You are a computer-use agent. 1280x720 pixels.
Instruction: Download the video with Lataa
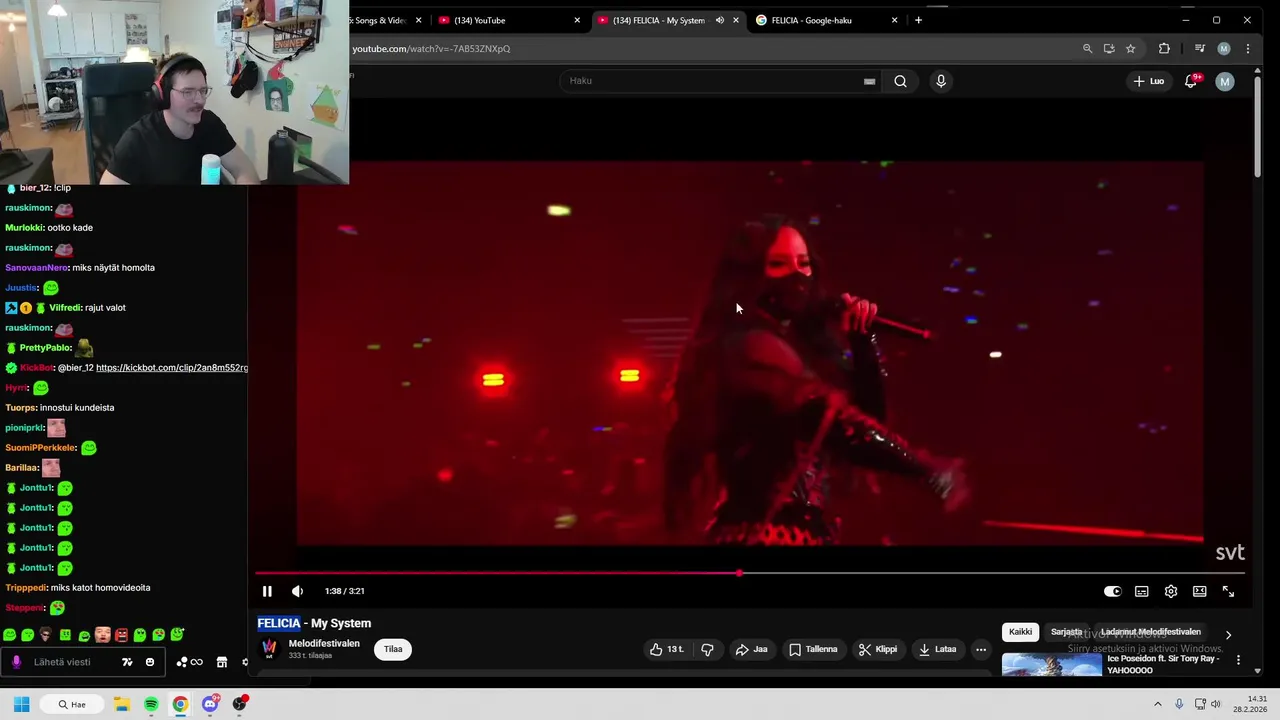(937, 649)
